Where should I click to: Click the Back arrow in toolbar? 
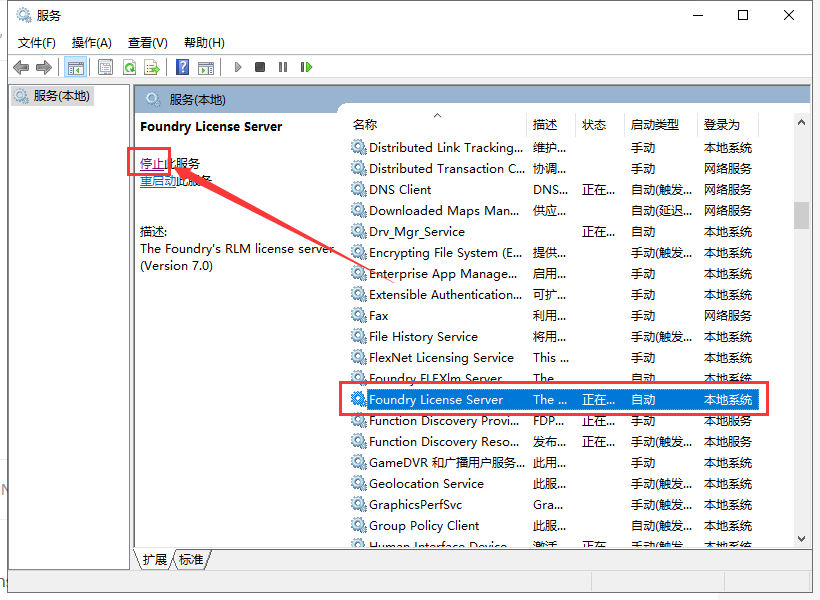pyautogui.click(x=21, y=67)
